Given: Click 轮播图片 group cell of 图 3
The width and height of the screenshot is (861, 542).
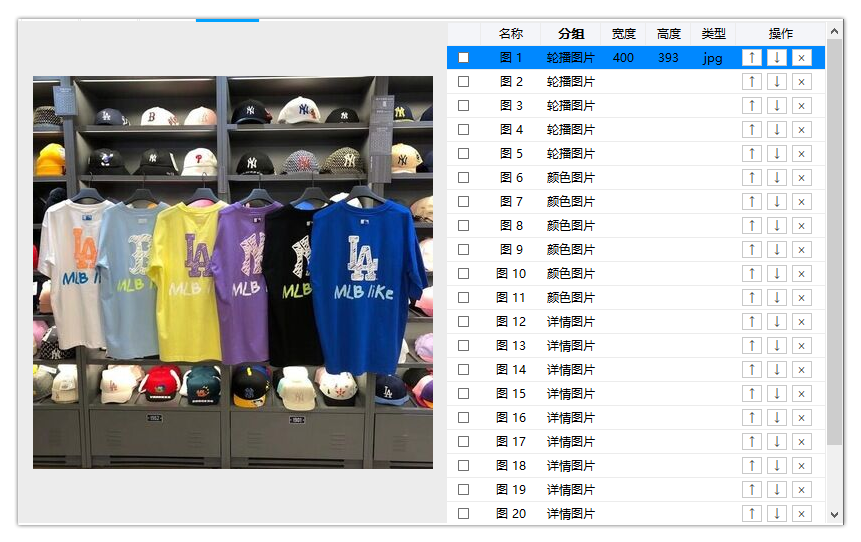Looking at the screenshot, I should coord(571,105).
